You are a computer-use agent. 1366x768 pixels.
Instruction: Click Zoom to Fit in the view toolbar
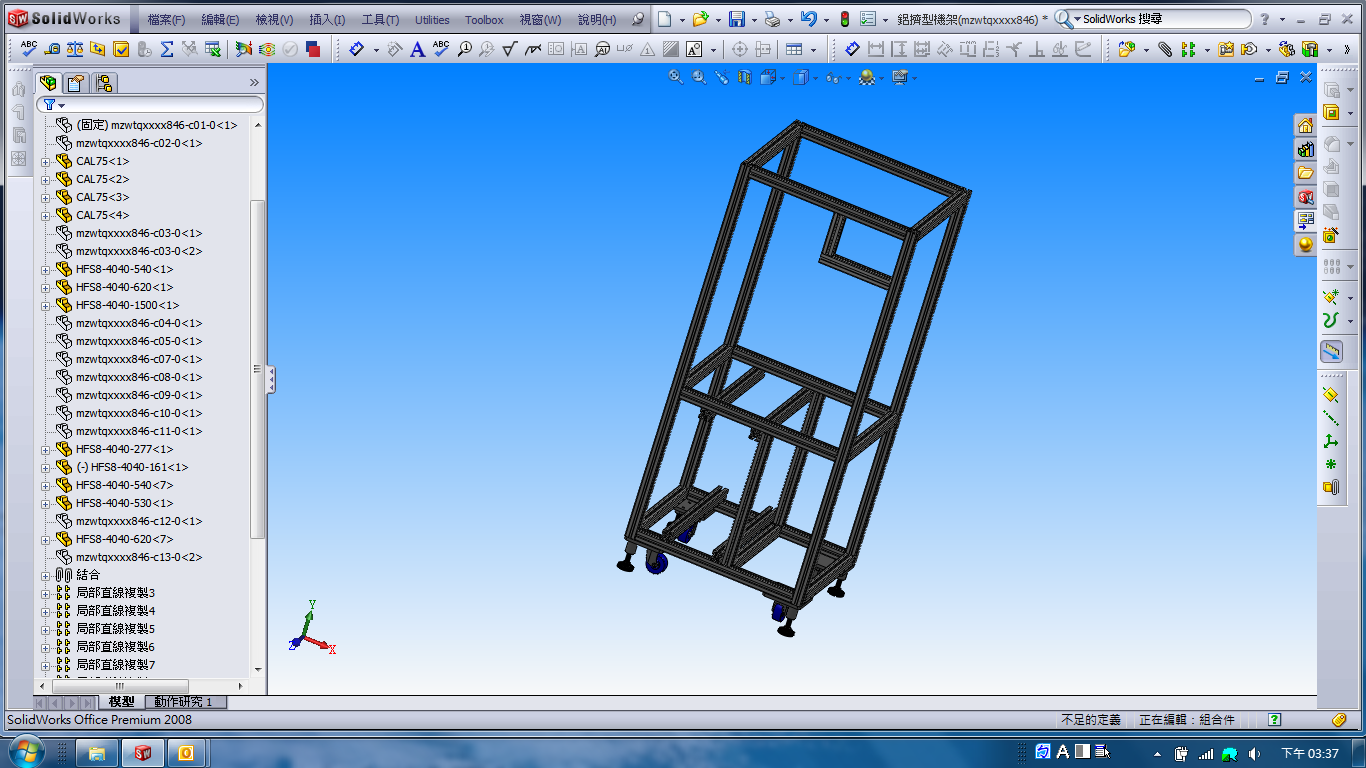tap(676, 77)
